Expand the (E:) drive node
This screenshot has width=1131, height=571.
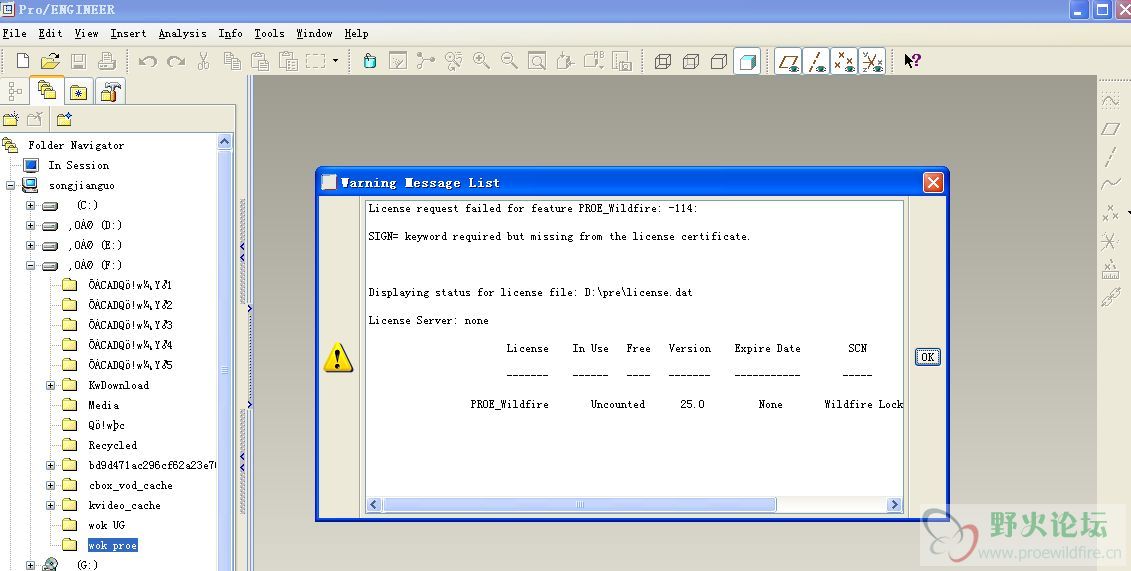(30, 245)
